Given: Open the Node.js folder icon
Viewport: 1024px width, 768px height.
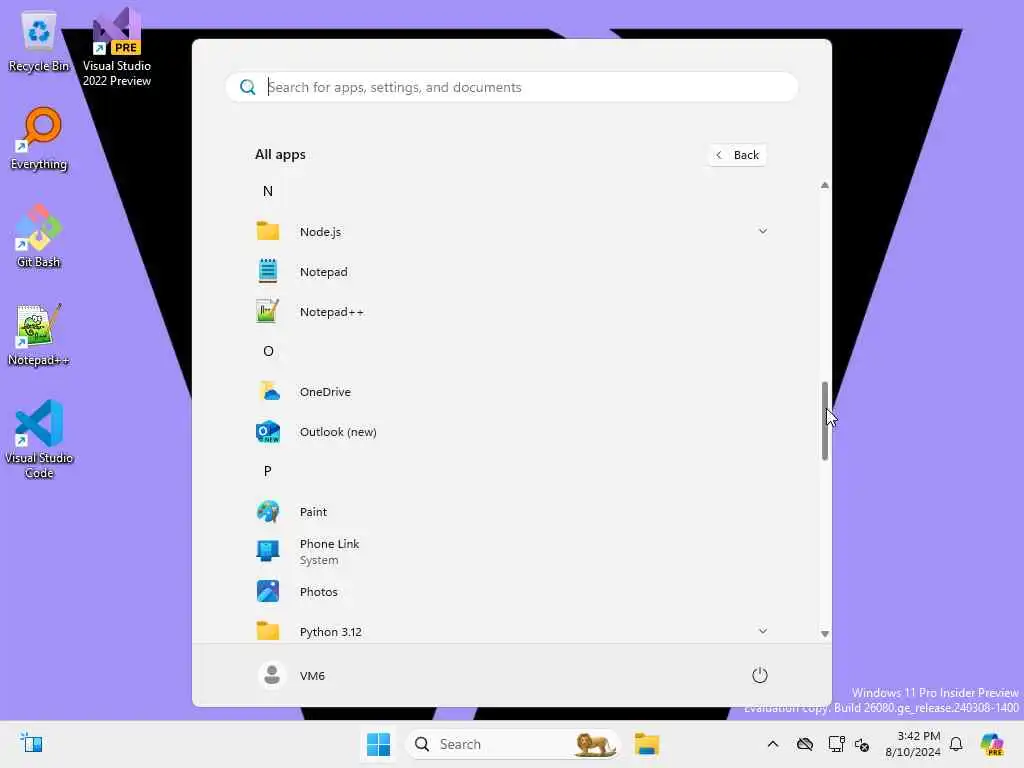Looking at the screenshot, I should click(268, 231).
